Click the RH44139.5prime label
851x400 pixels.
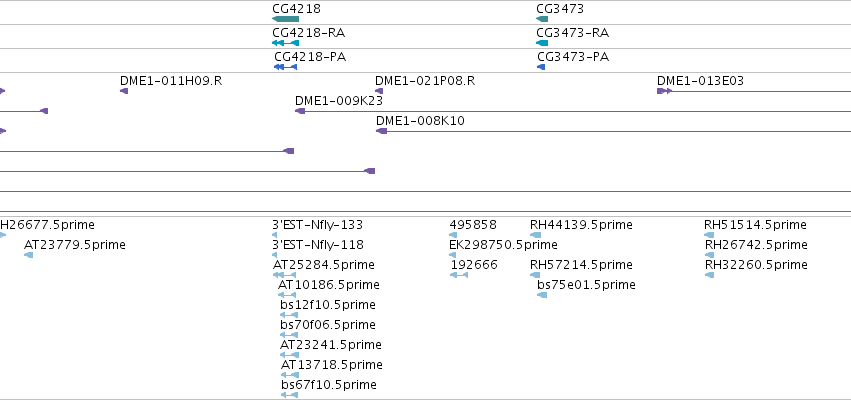point(581,225)
